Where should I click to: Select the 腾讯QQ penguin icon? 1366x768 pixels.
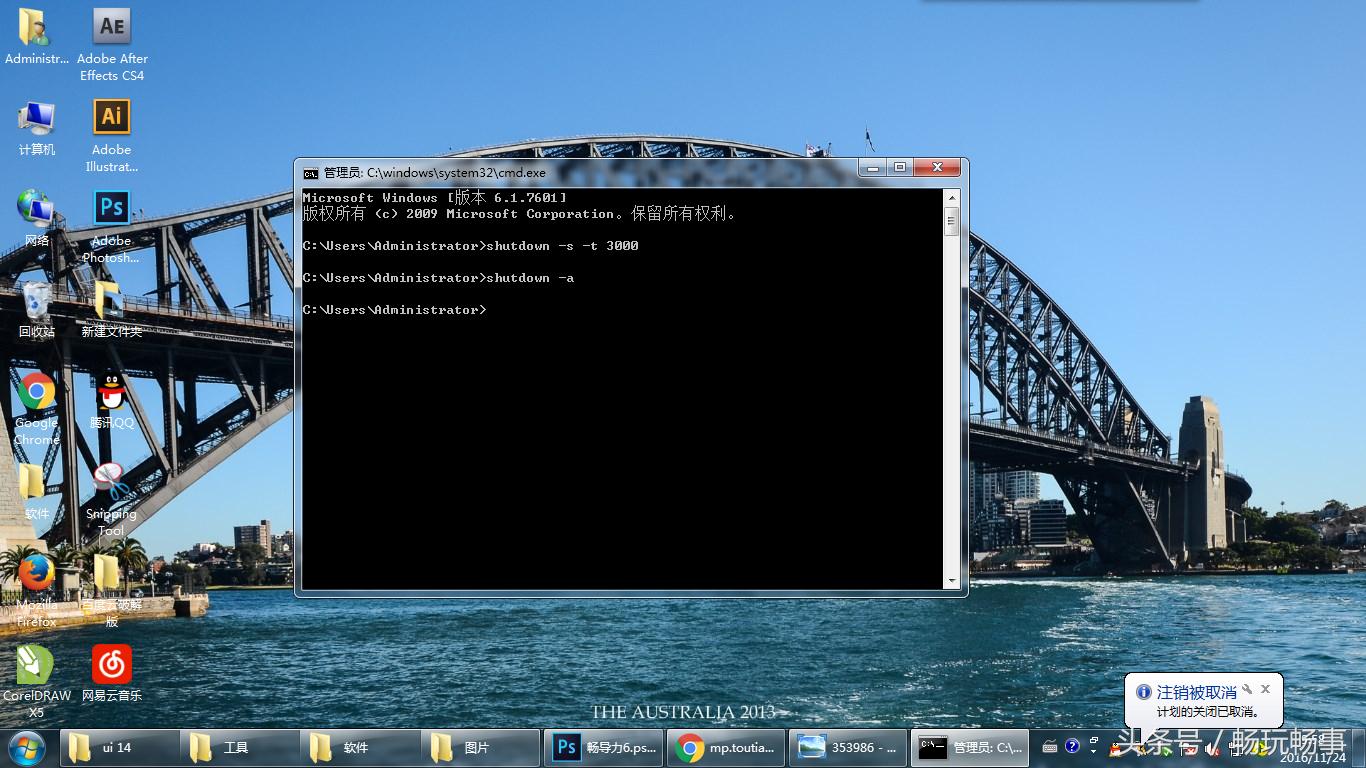[x=111, y=392]
